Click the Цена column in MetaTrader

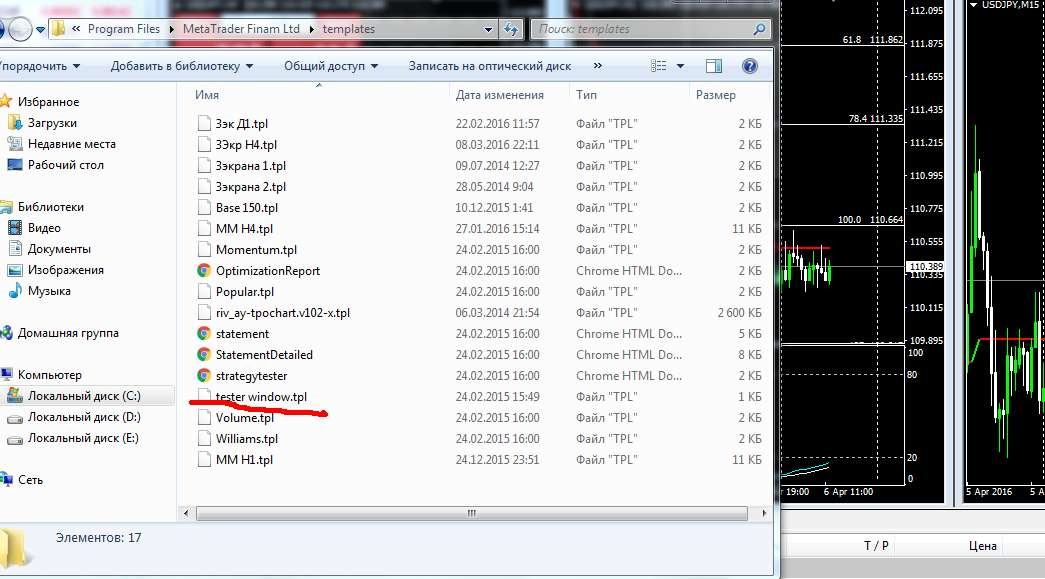click(x=982, y=546)
